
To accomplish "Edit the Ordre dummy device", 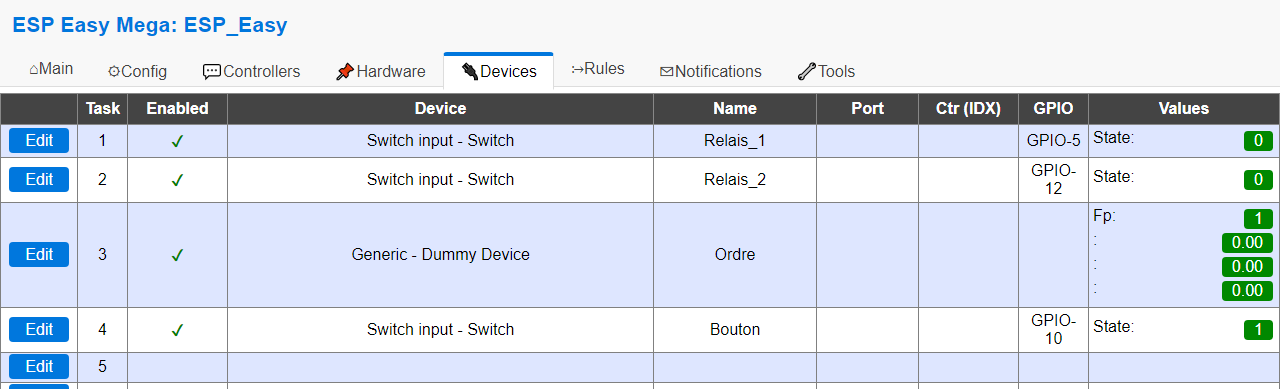I will coord(39,255).
